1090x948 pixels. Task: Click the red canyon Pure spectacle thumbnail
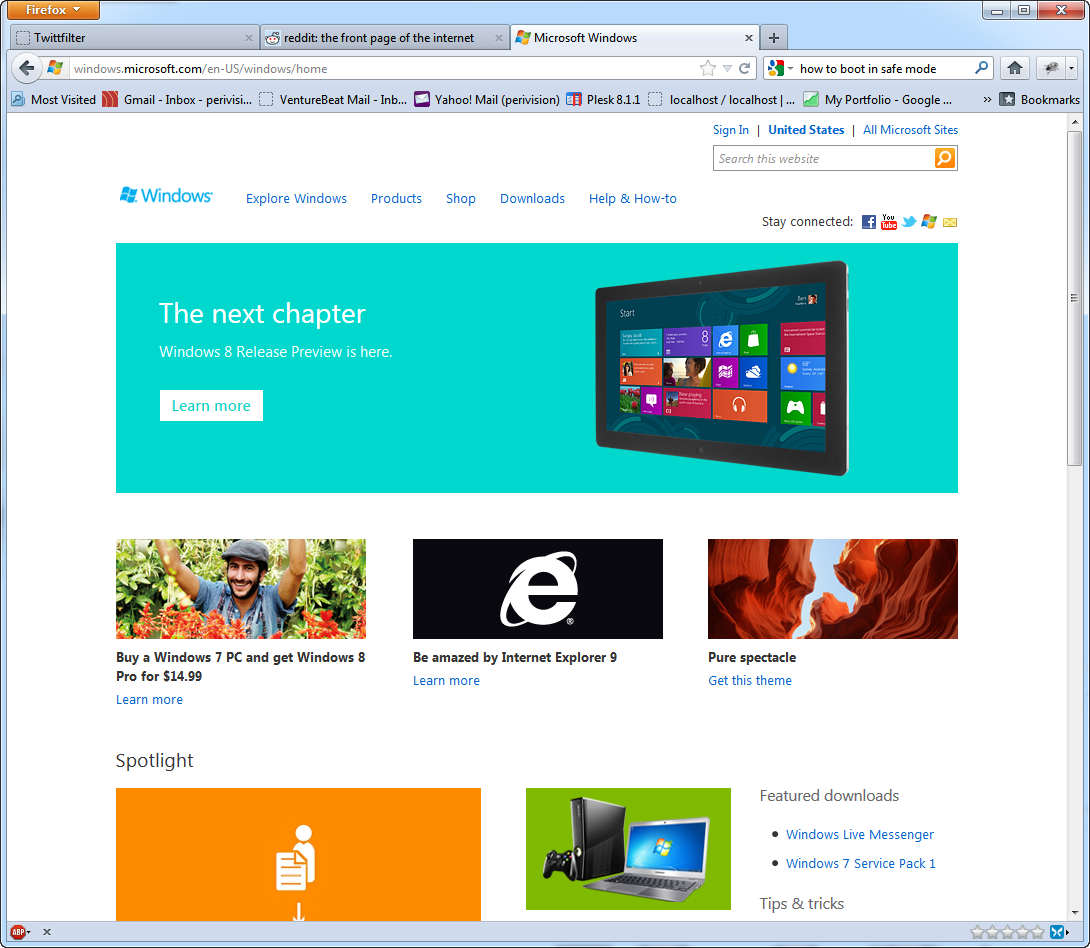click(832, 589)
